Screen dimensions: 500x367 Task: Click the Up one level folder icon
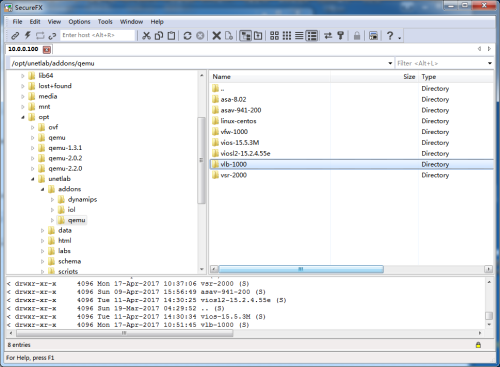click(x=258, y=35)
